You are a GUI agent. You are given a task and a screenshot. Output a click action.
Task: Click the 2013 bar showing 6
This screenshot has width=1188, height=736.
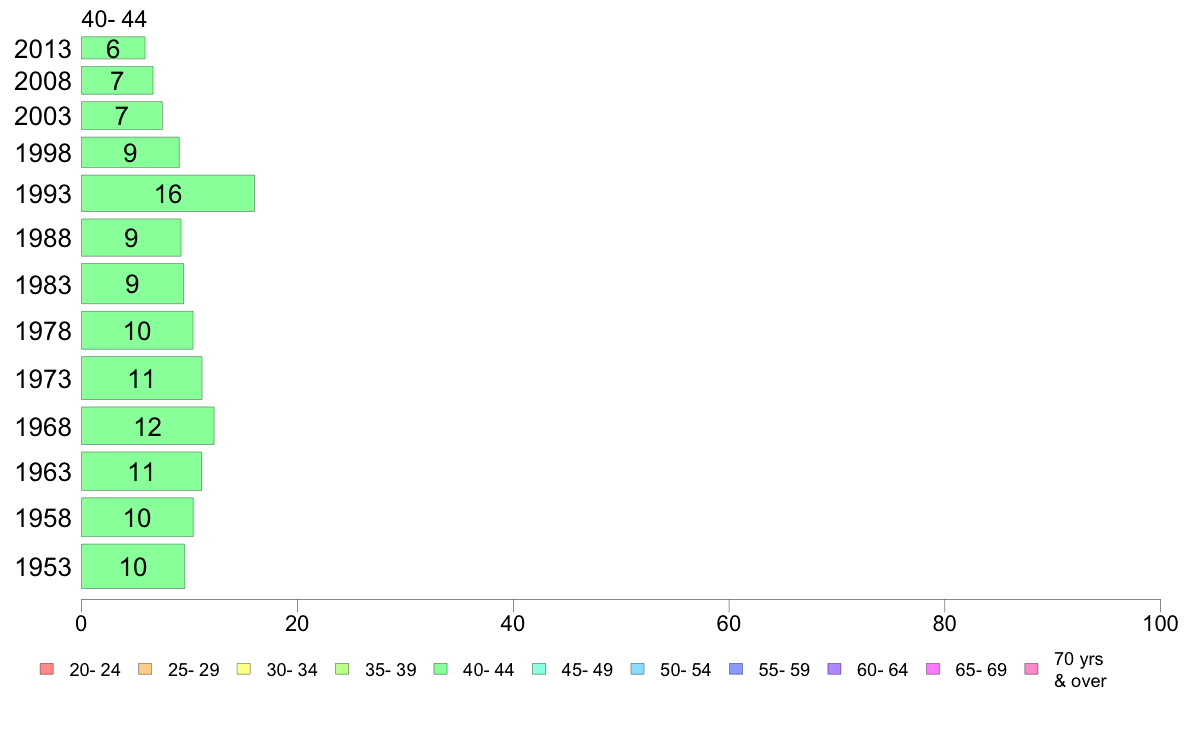(113, 48)
